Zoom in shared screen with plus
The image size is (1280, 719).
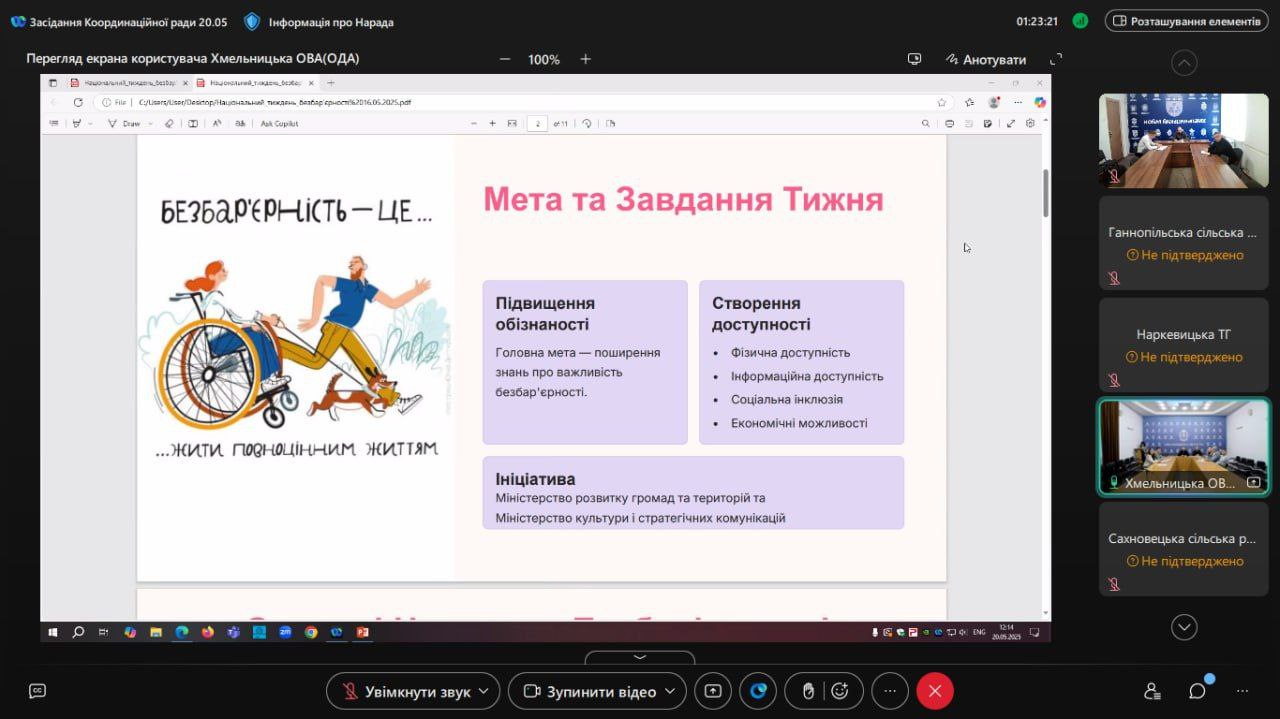[x=586, y=59]
